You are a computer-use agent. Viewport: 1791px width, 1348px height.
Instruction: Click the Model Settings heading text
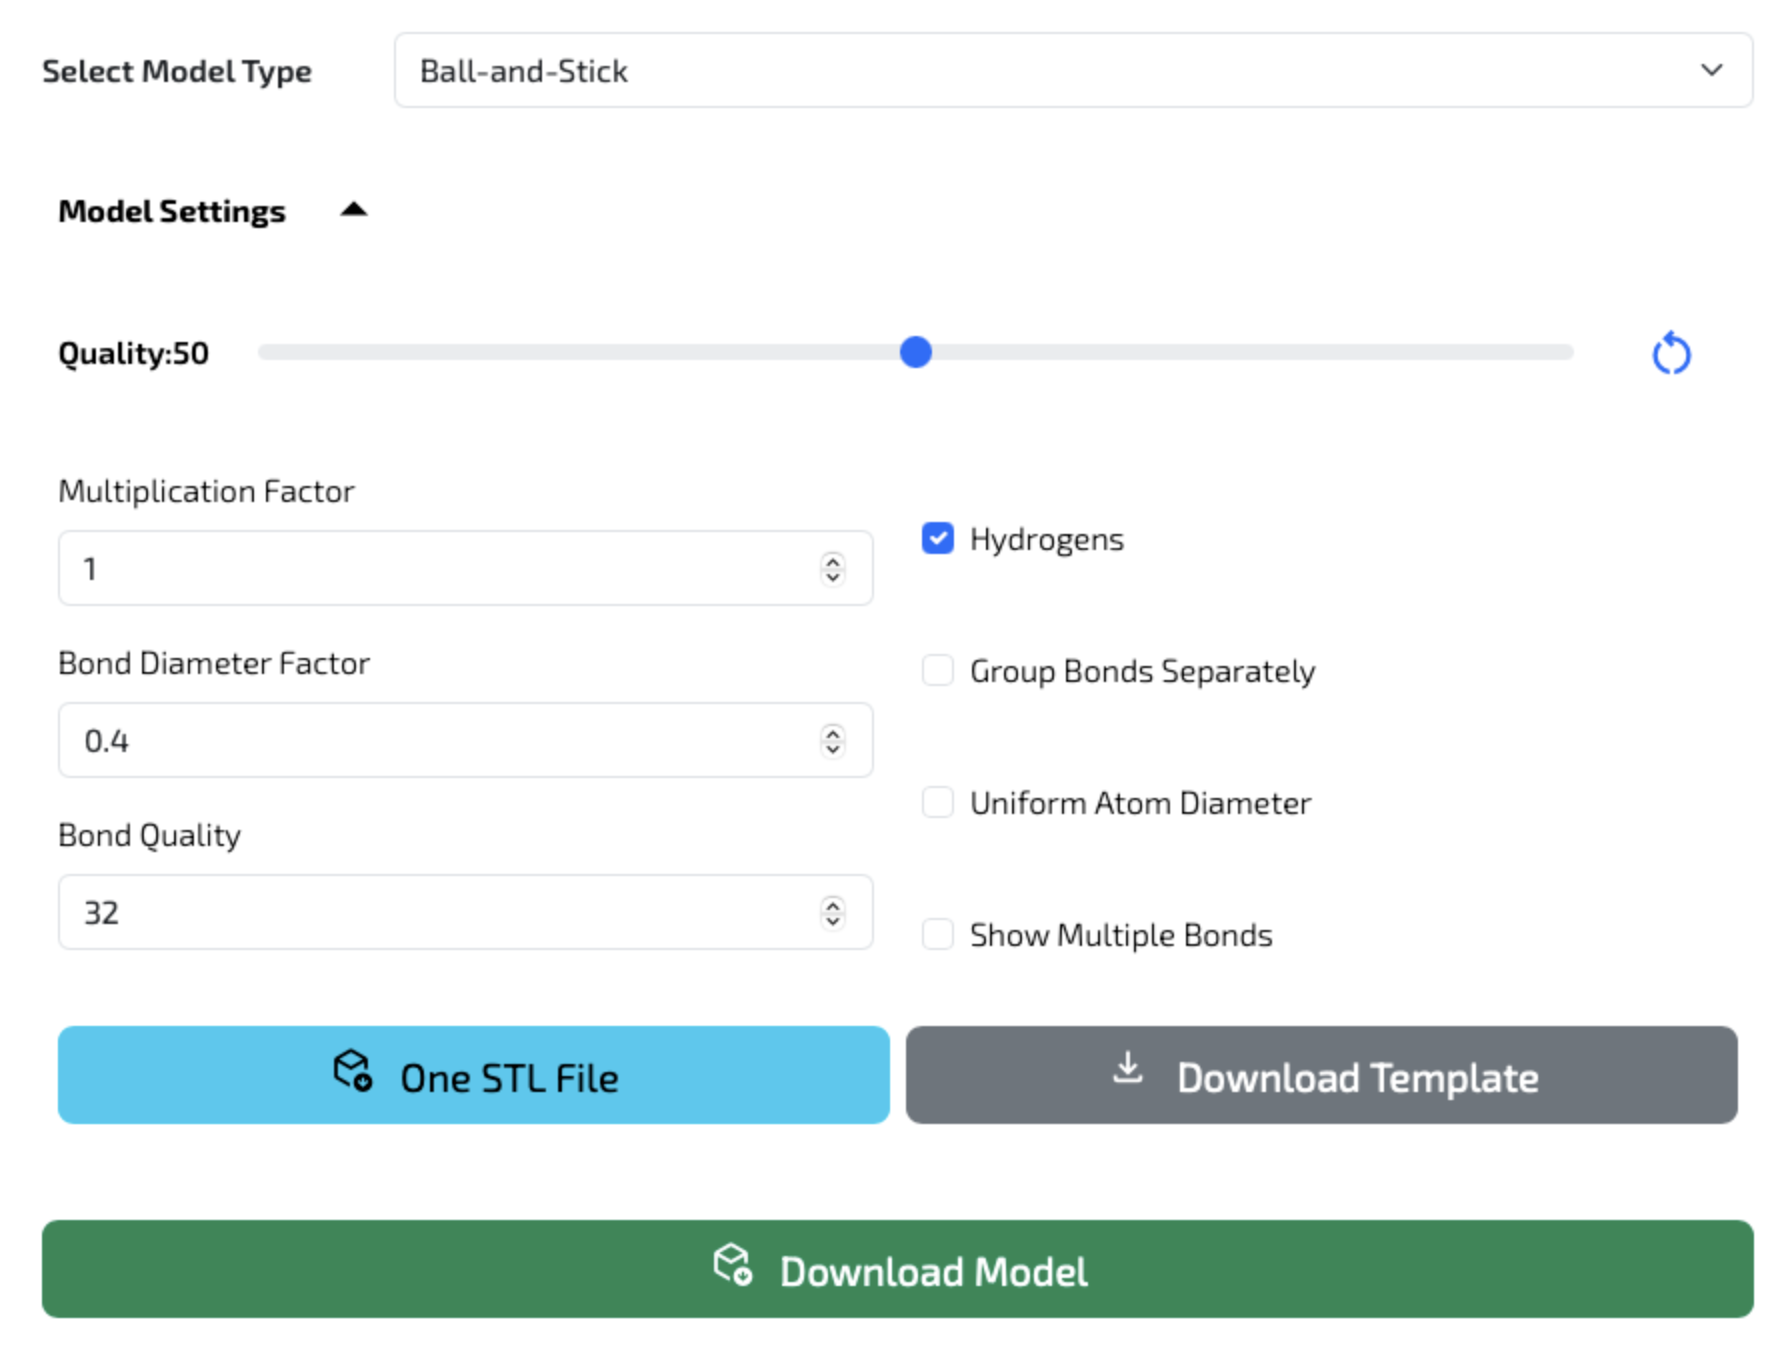[172, 211]
